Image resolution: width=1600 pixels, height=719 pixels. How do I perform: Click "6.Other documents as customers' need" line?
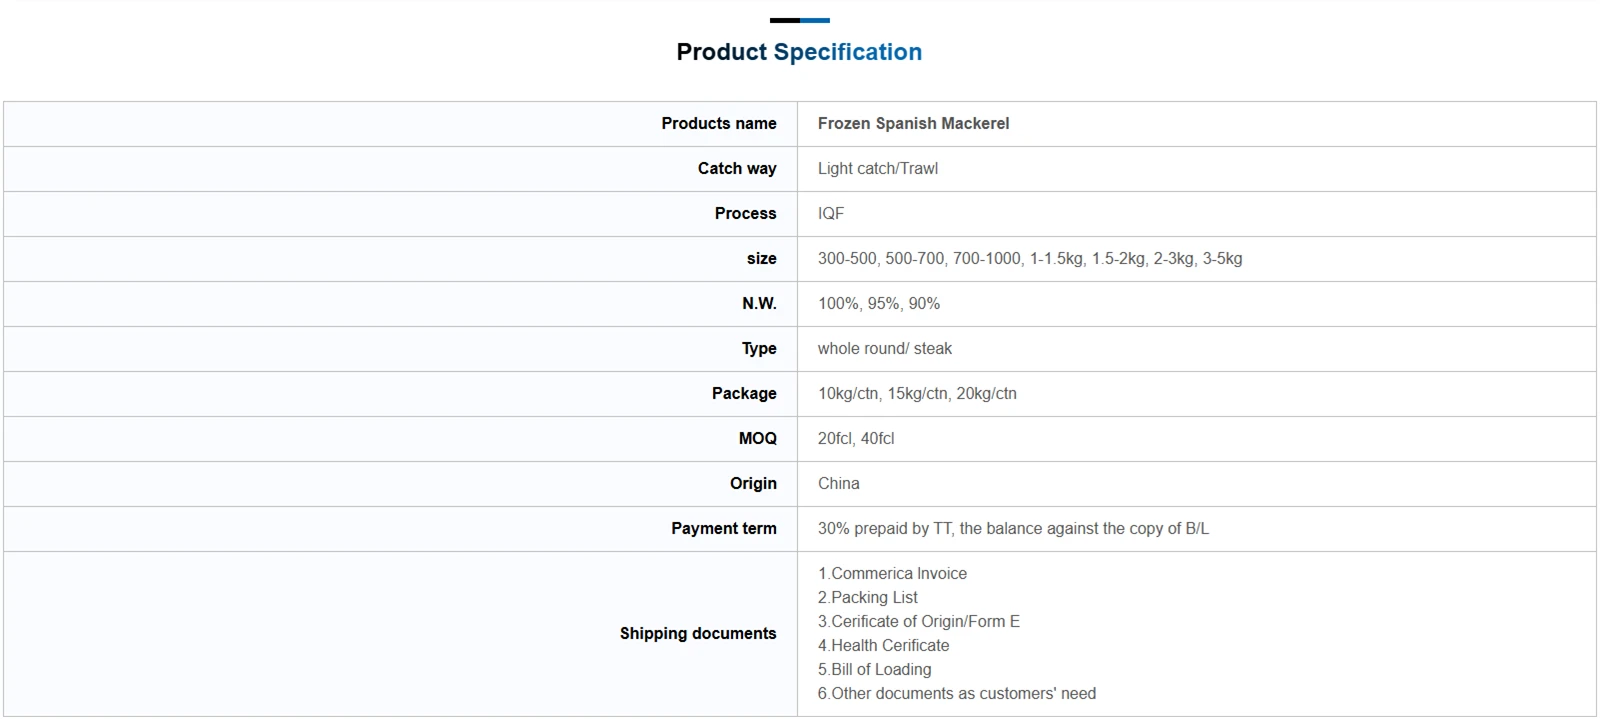957,693
